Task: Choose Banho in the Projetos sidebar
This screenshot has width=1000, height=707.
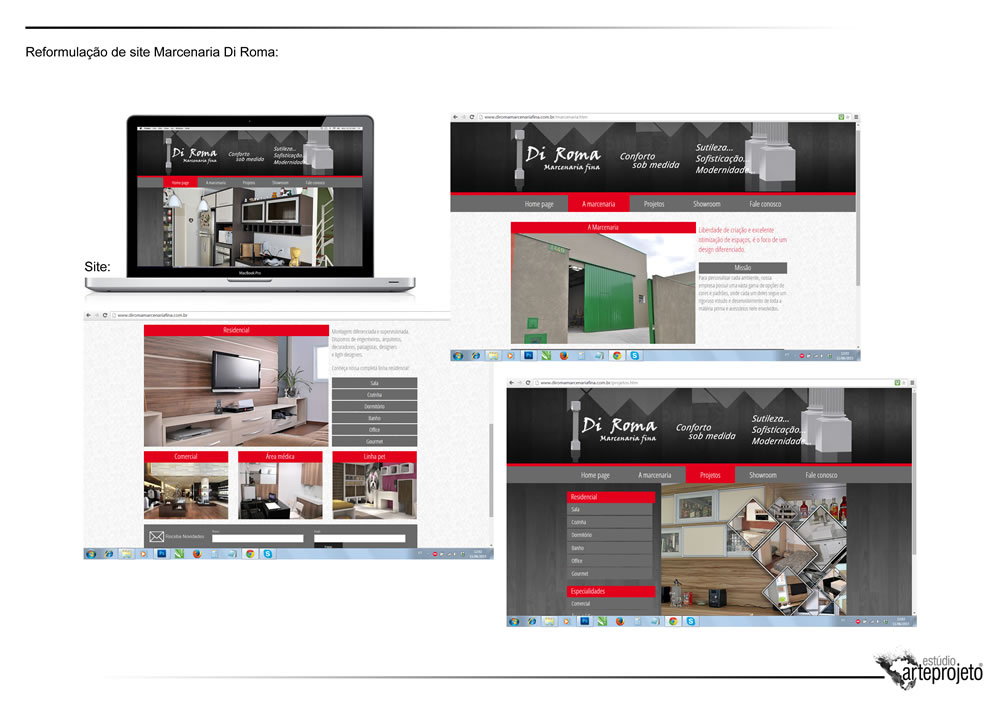Action: (611, 548)
